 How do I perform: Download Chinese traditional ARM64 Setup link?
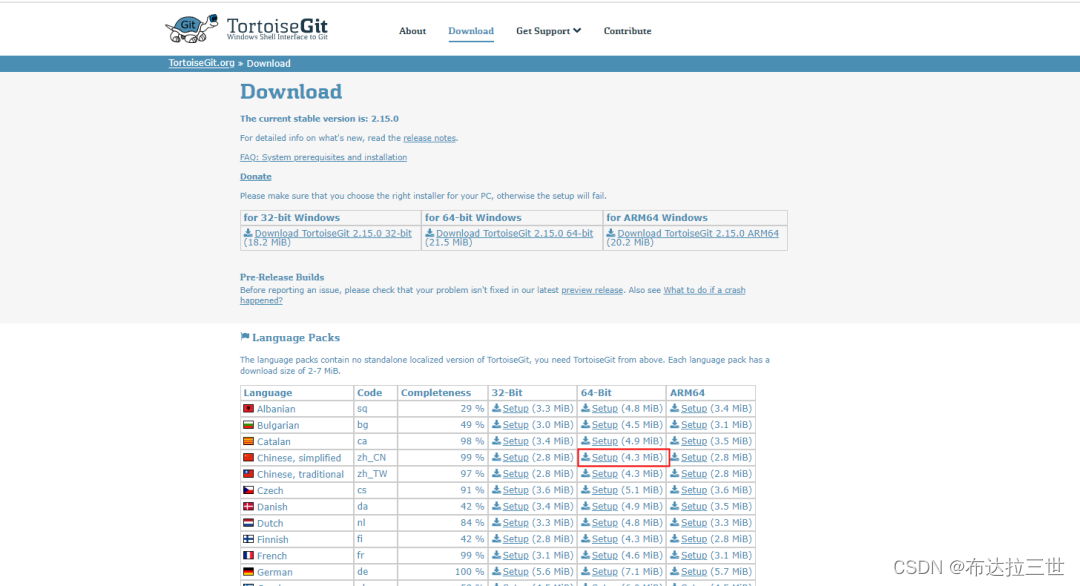tap(694, 474)
